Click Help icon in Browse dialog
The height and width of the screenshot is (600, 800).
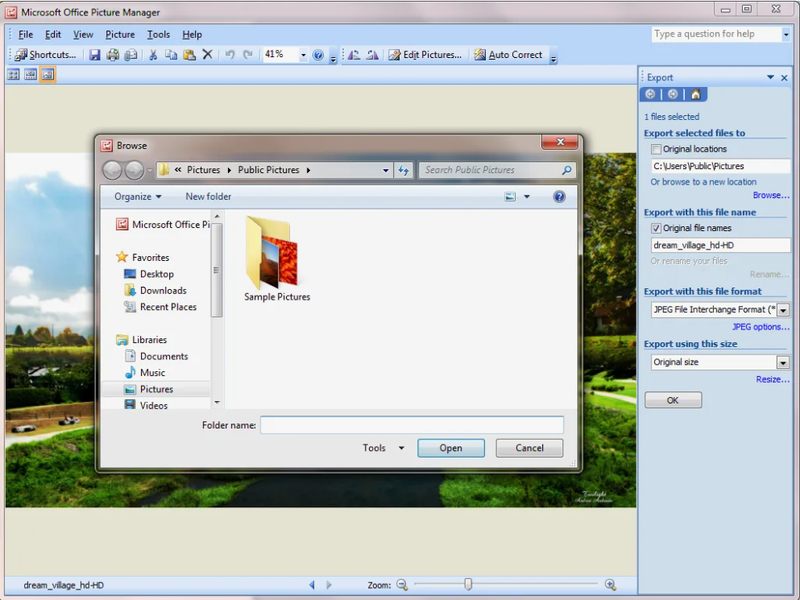point(559,196)
